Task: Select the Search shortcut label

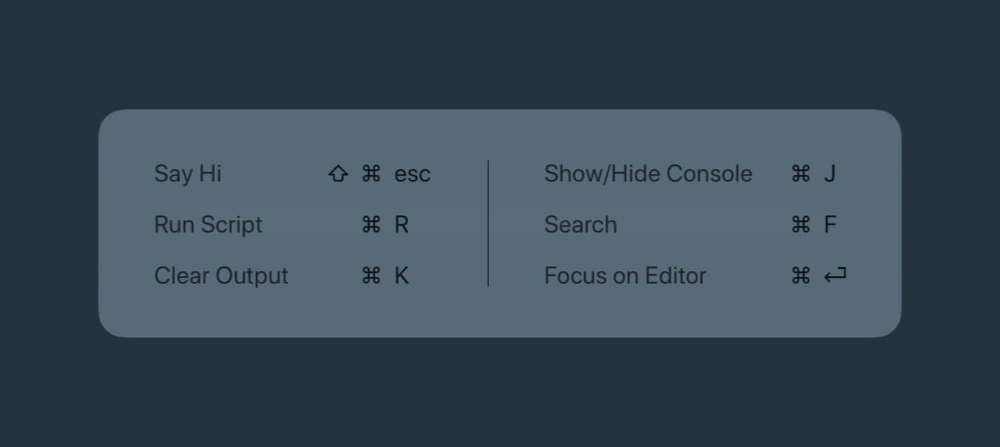Action: [x=580, y=225]
